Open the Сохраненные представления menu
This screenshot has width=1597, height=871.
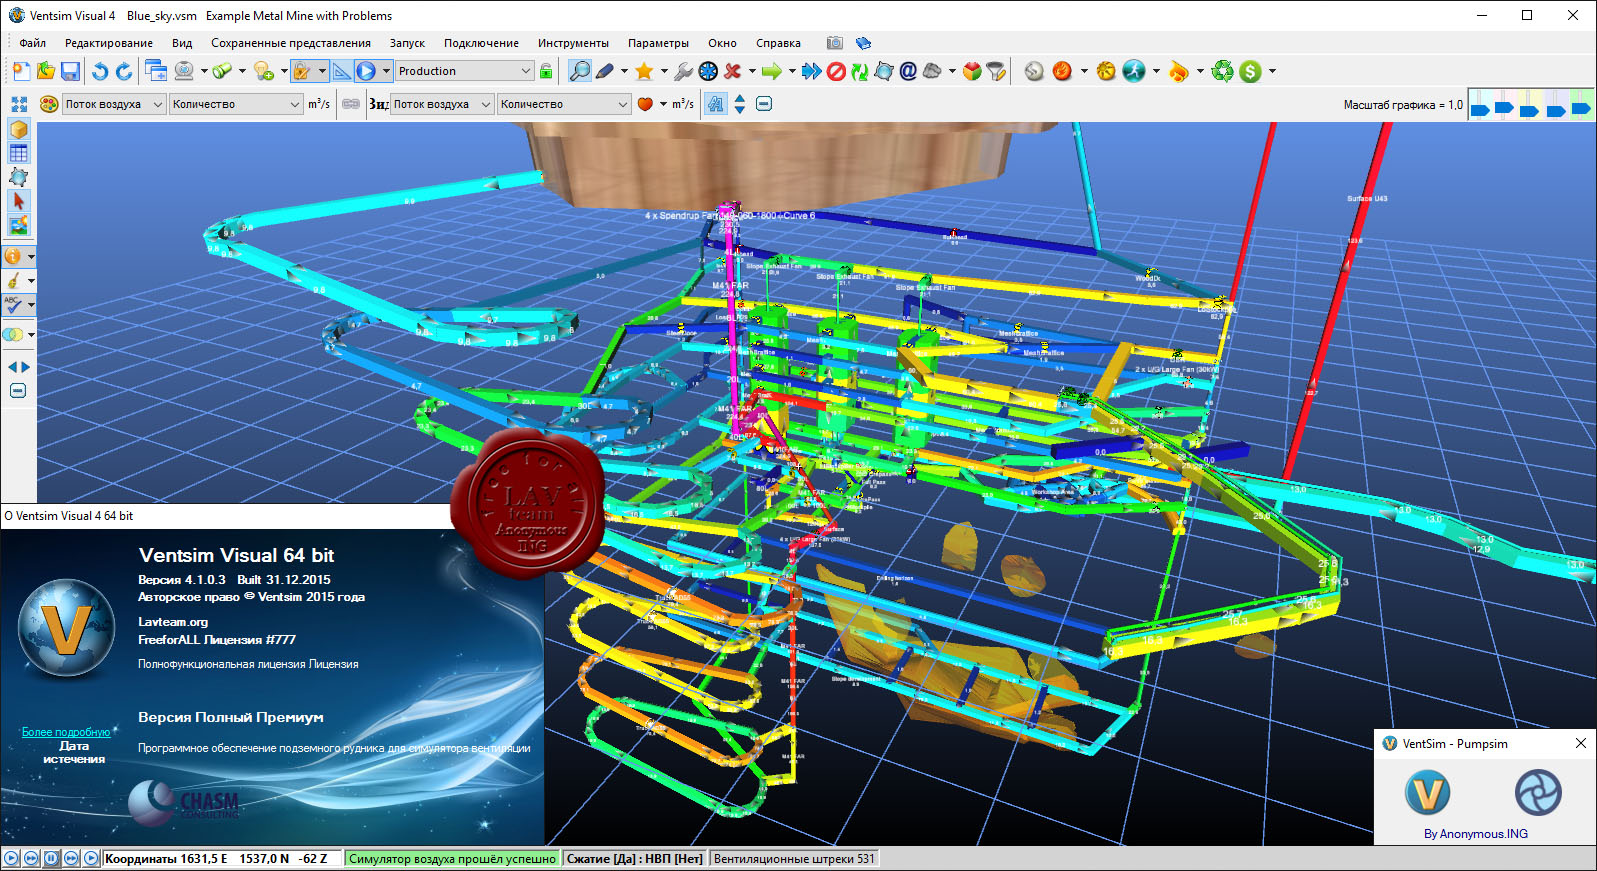(291, 43)
